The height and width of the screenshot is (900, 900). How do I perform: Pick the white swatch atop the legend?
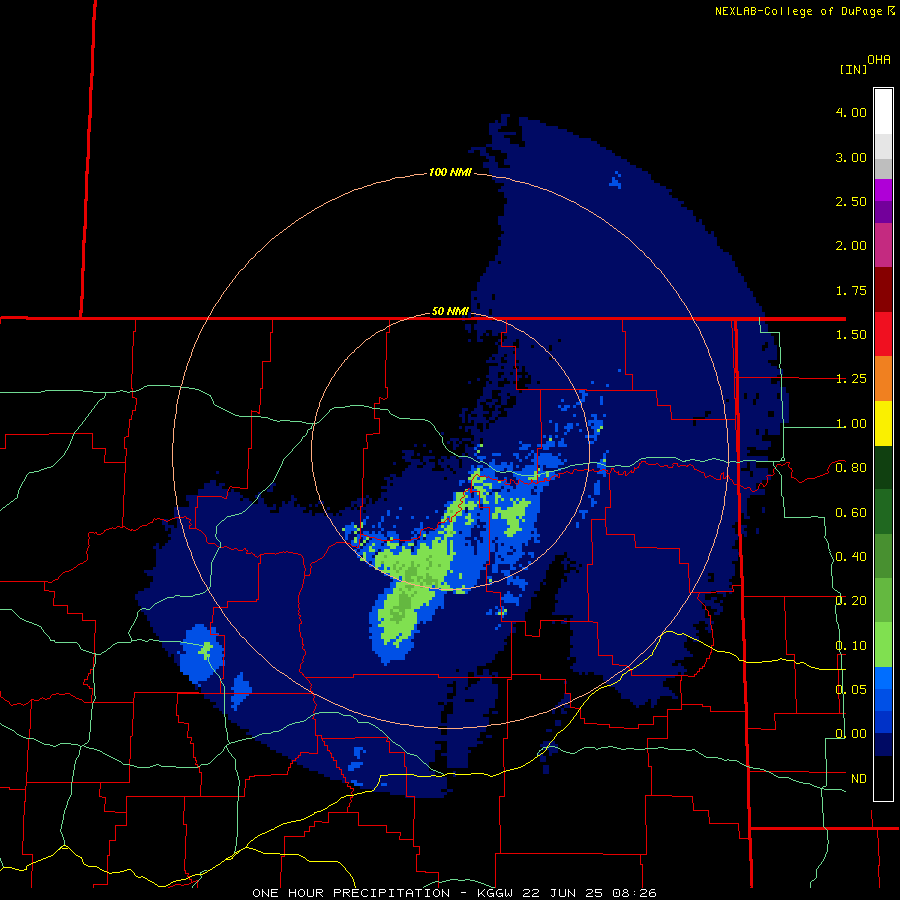click(x=883, y=111)
